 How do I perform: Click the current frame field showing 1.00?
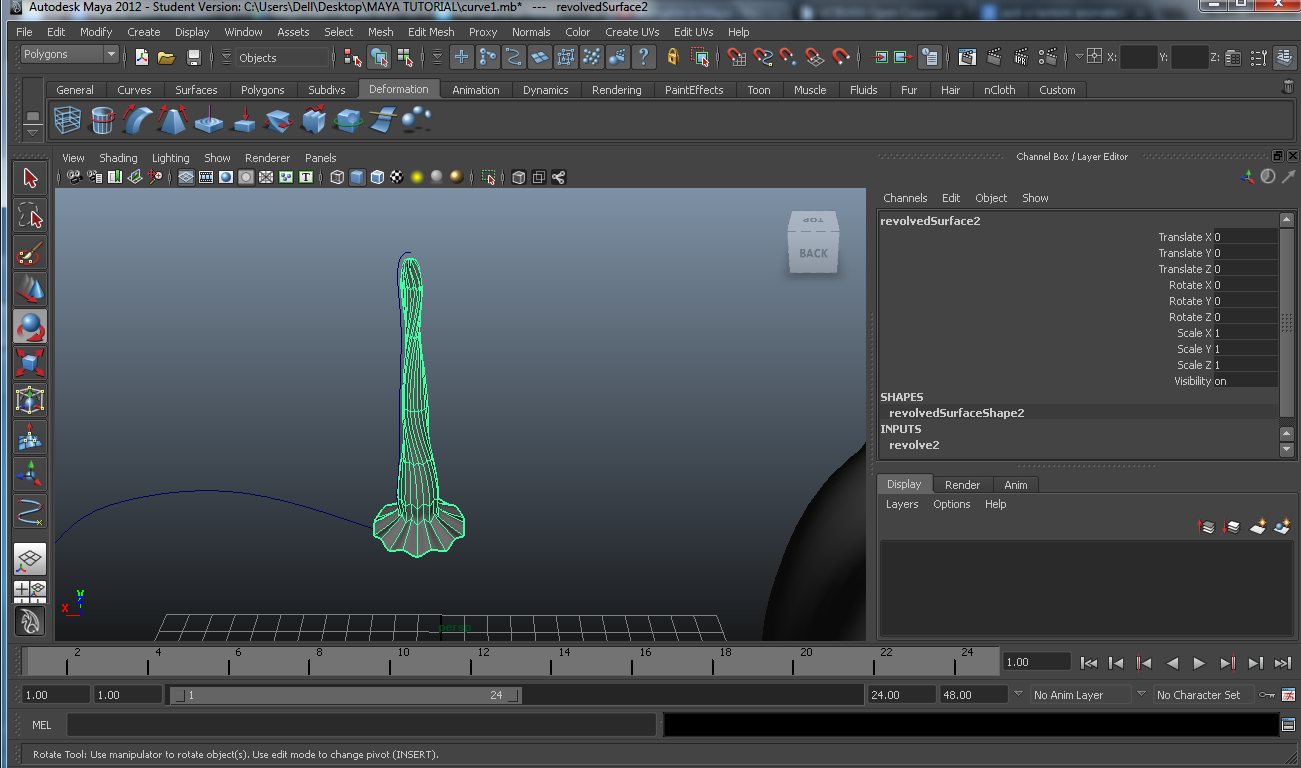coord(1037,662)
